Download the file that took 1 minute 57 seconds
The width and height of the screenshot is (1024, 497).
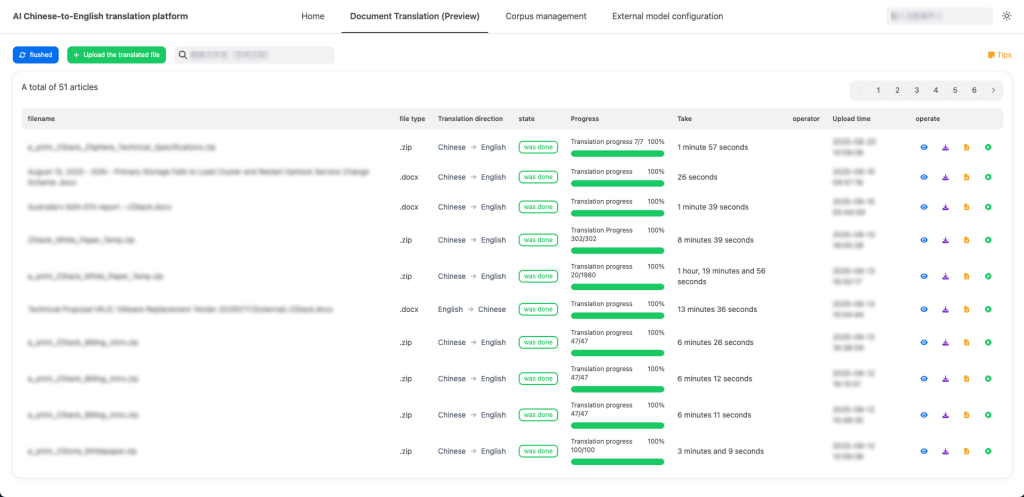coord(945,148)
